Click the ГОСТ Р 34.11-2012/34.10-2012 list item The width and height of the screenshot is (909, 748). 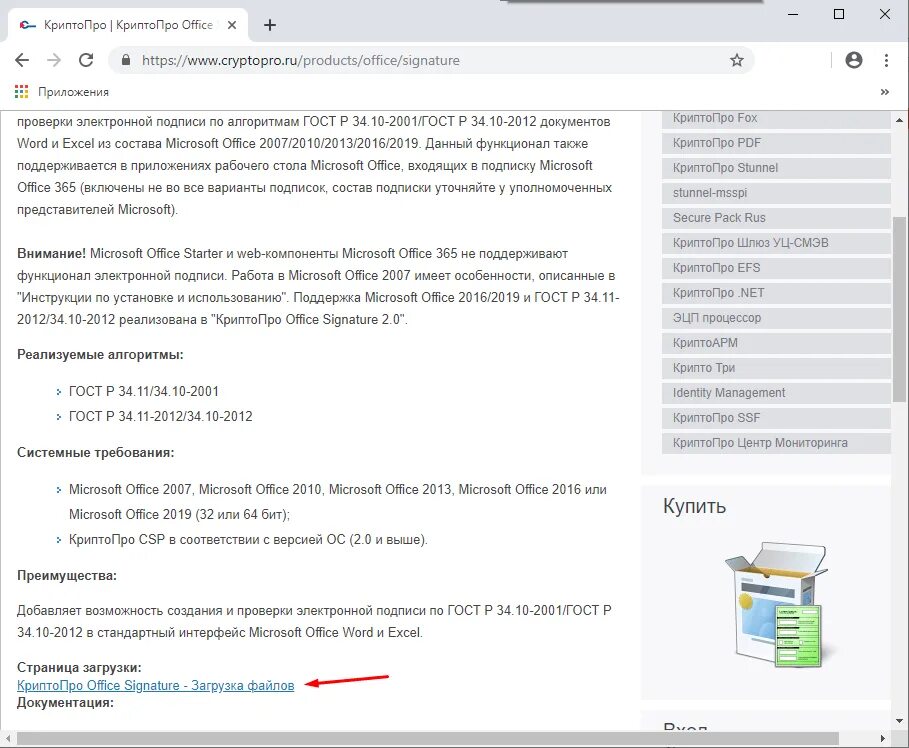coord(161,416)
